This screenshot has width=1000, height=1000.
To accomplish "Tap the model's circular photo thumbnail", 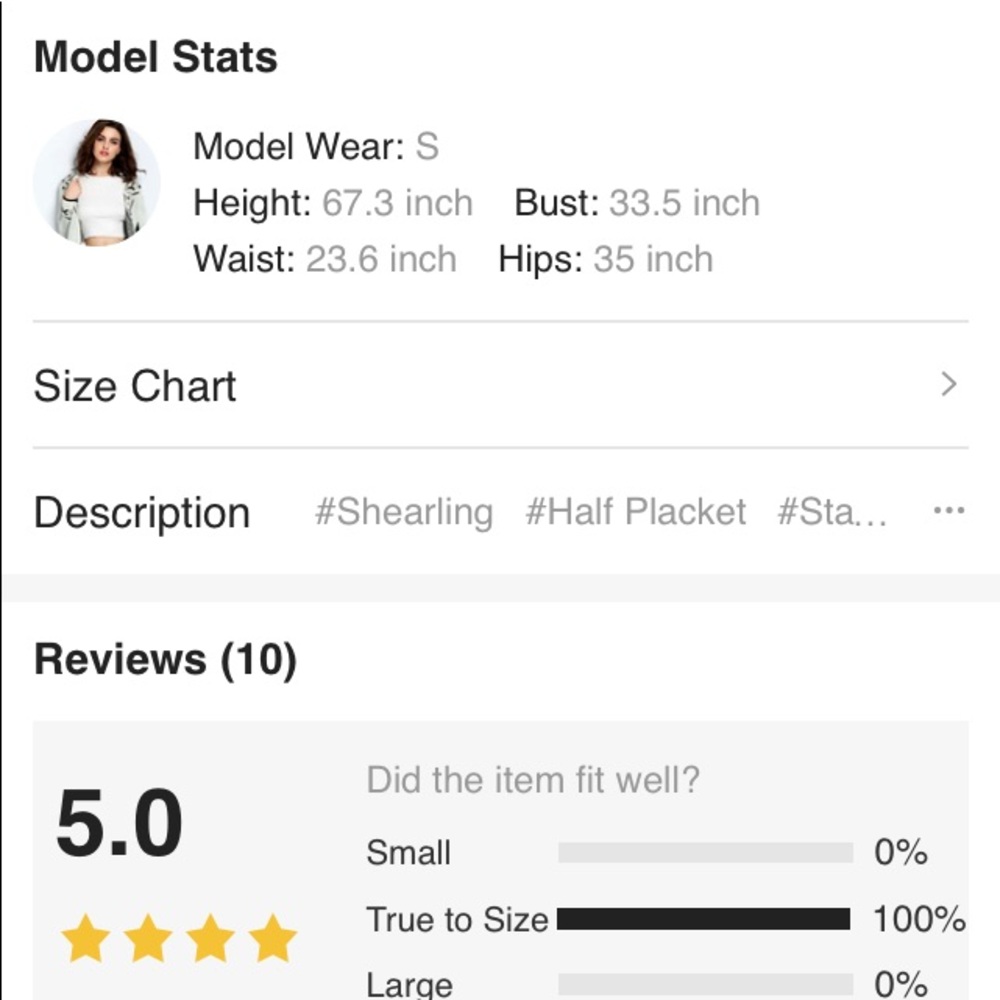I will [97, 182].
